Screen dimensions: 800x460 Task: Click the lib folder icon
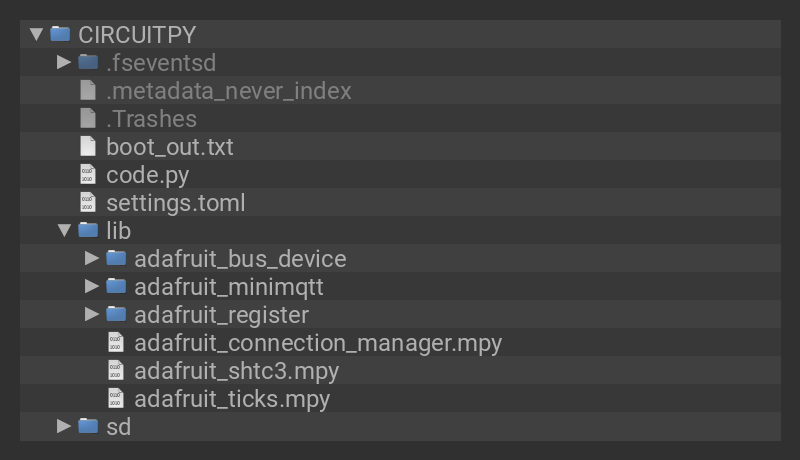click(x=89, y=231)
